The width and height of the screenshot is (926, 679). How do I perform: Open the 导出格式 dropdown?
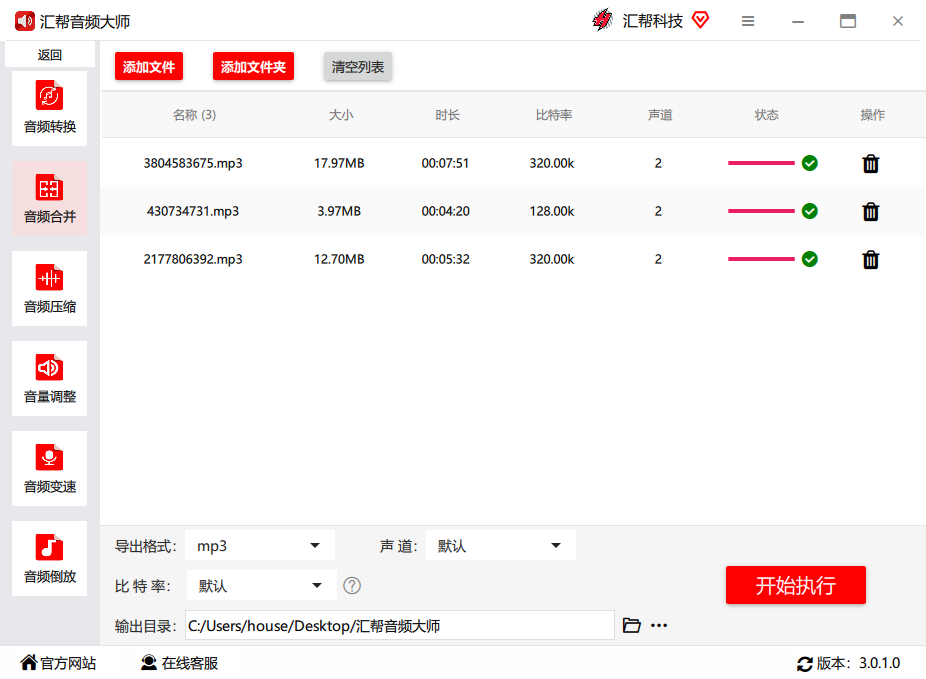click(x=259, y=545)
